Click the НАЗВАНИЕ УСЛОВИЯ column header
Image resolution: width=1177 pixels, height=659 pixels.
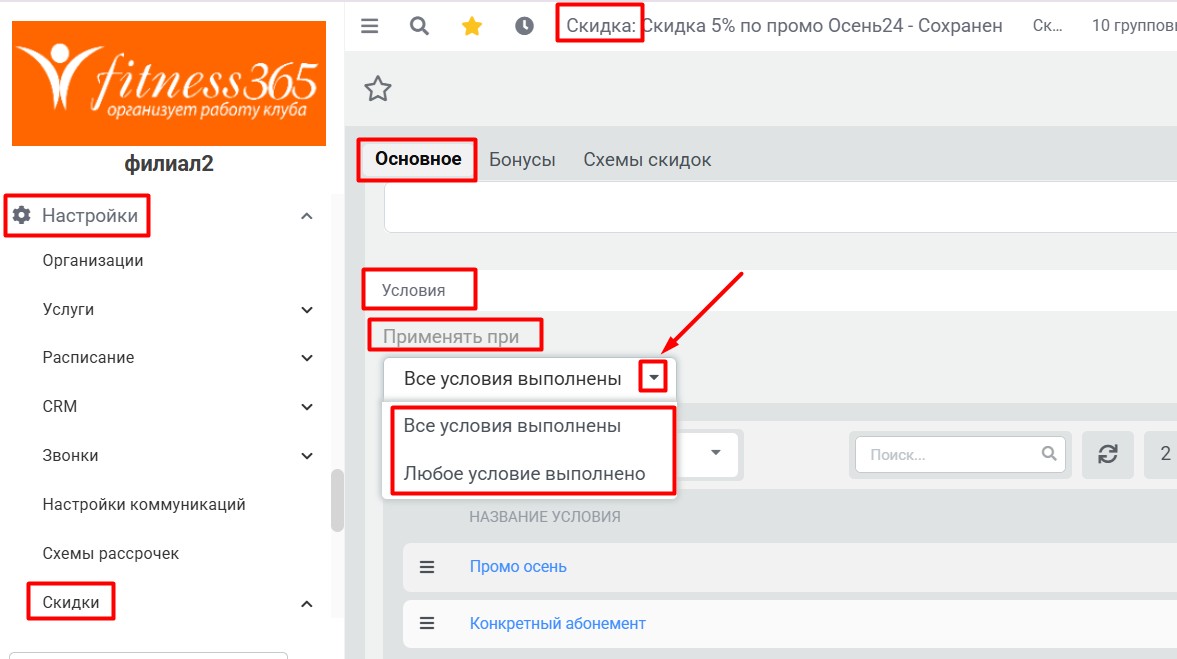coord(545,516)
